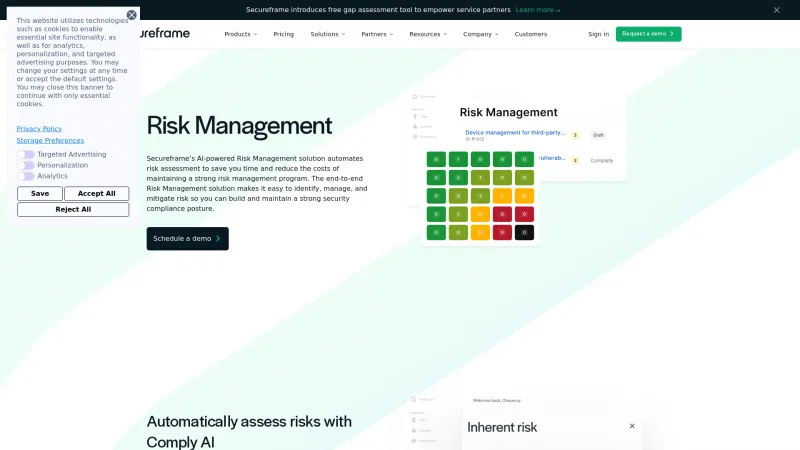Screen dimensions: 800x450
Task: Toggle Analytics switch
Action: tap(26, 176)
